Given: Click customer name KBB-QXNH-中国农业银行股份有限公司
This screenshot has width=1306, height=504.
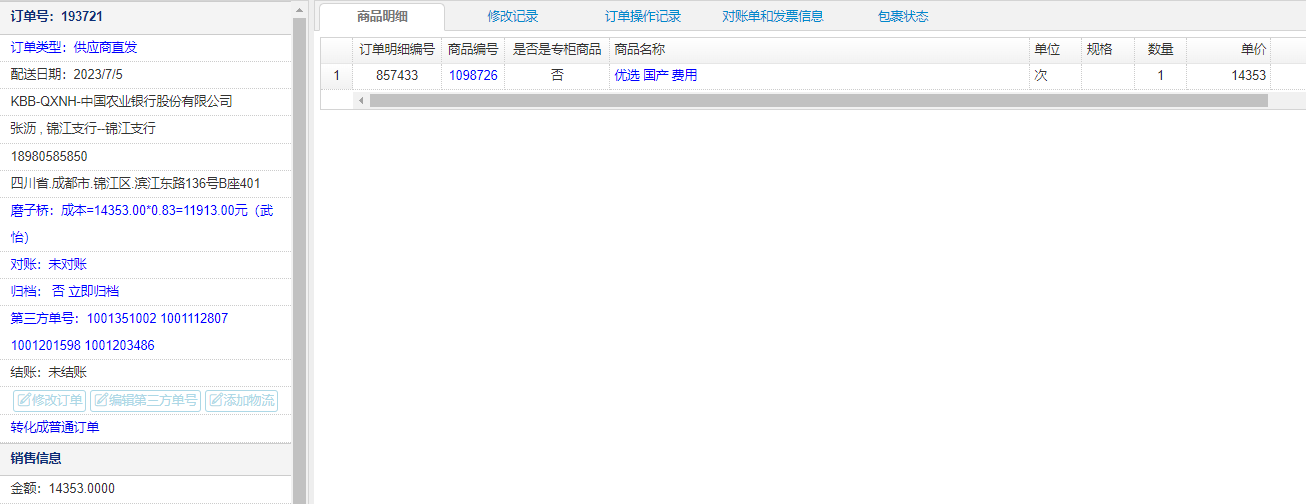Looking at the screenshot, I should click(x=121, y=101).
